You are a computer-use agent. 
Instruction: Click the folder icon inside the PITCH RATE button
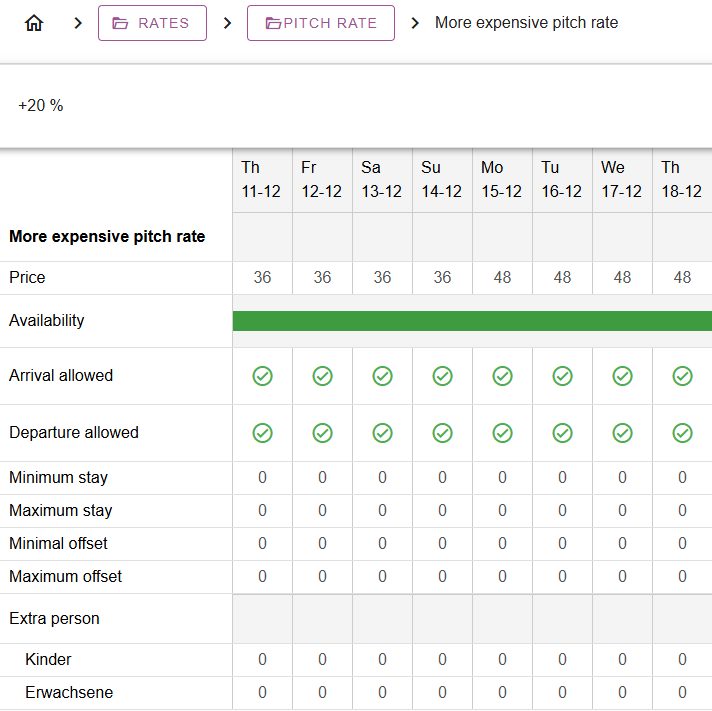click(273, 23)
